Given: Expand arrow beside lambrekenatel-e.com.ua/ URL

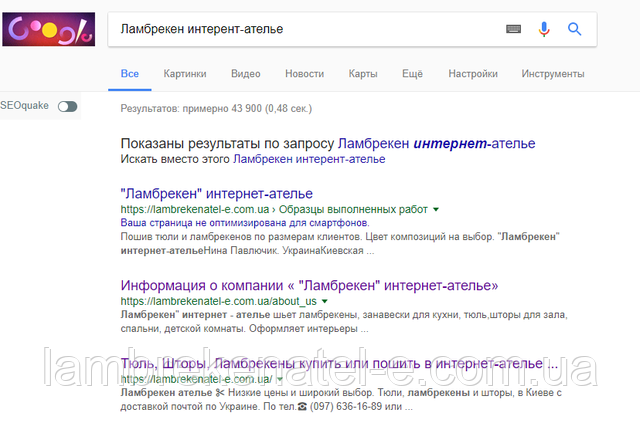Looking at the screenshot, I should 280,379.
